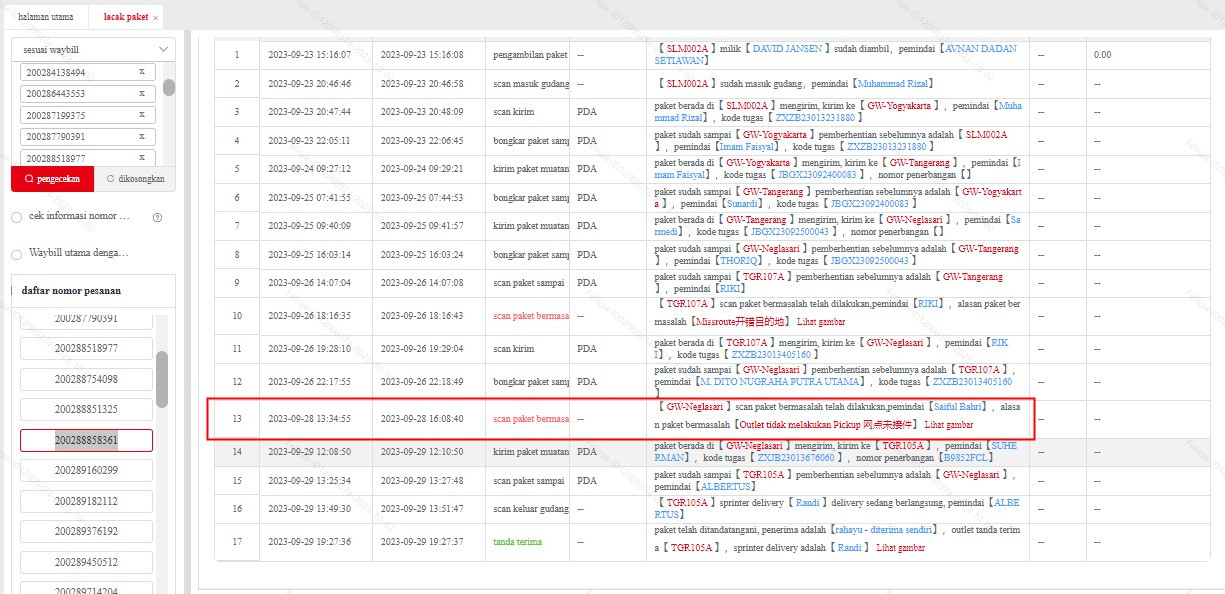Click the dikosongkan clear button
This screenshot has width=1225, height=594.
pos(135,180)
